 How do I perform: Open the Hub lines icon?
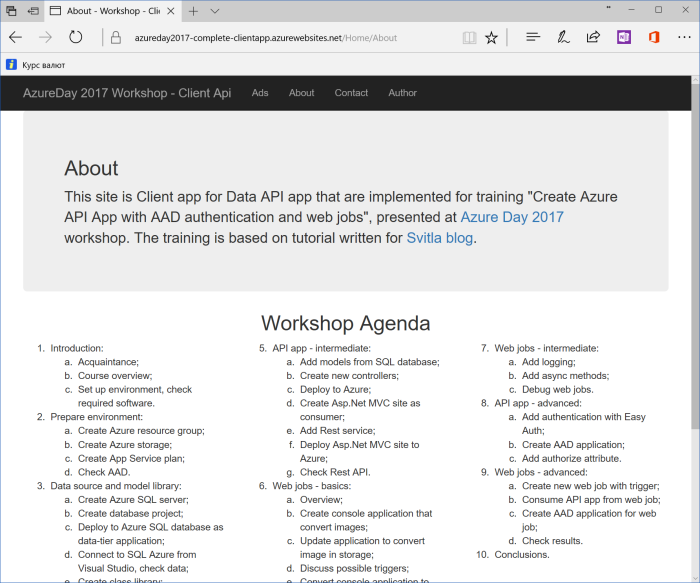533,37
